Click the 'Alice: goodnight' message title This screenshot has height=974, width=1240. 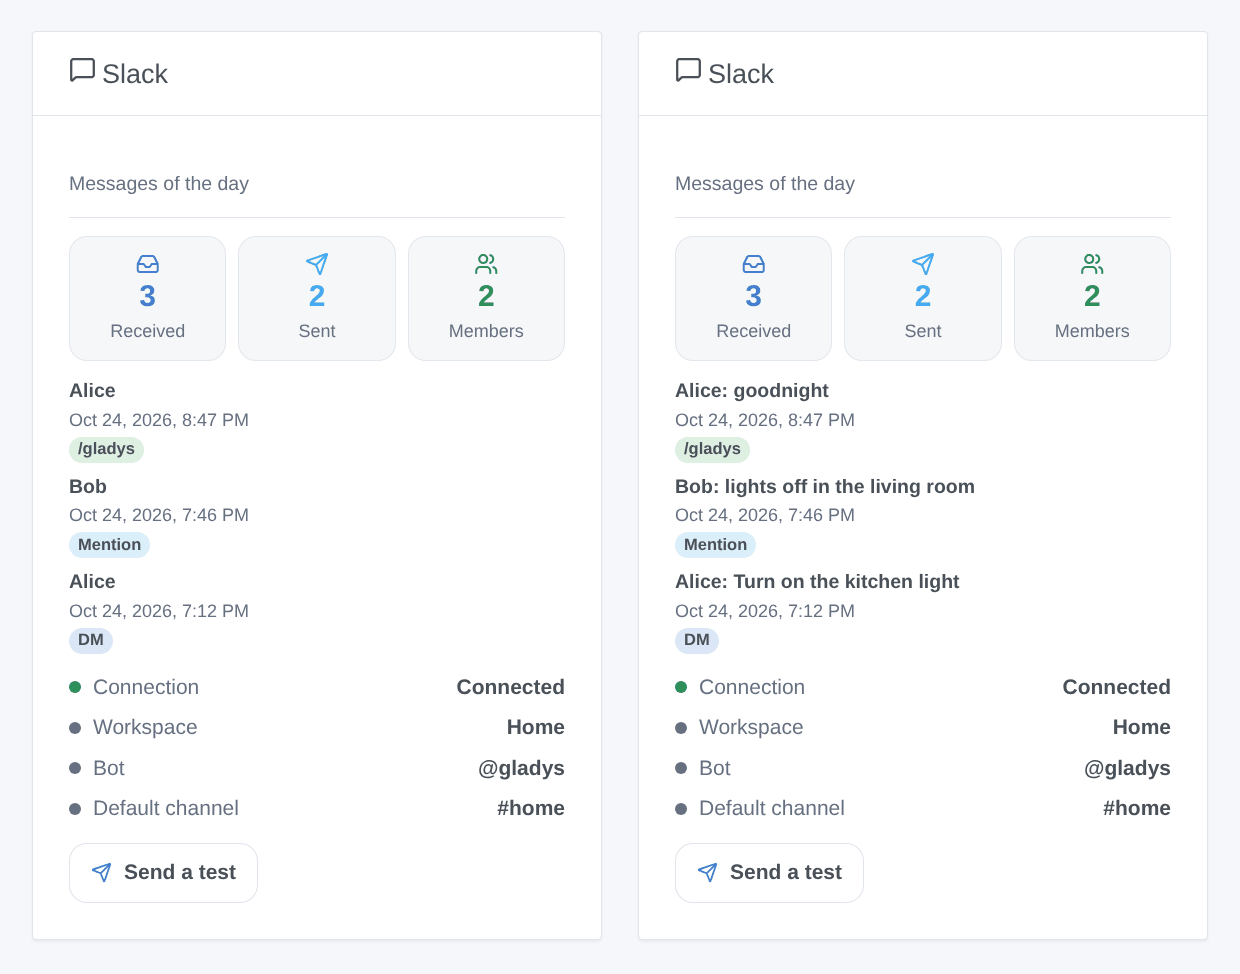(752, 391)
